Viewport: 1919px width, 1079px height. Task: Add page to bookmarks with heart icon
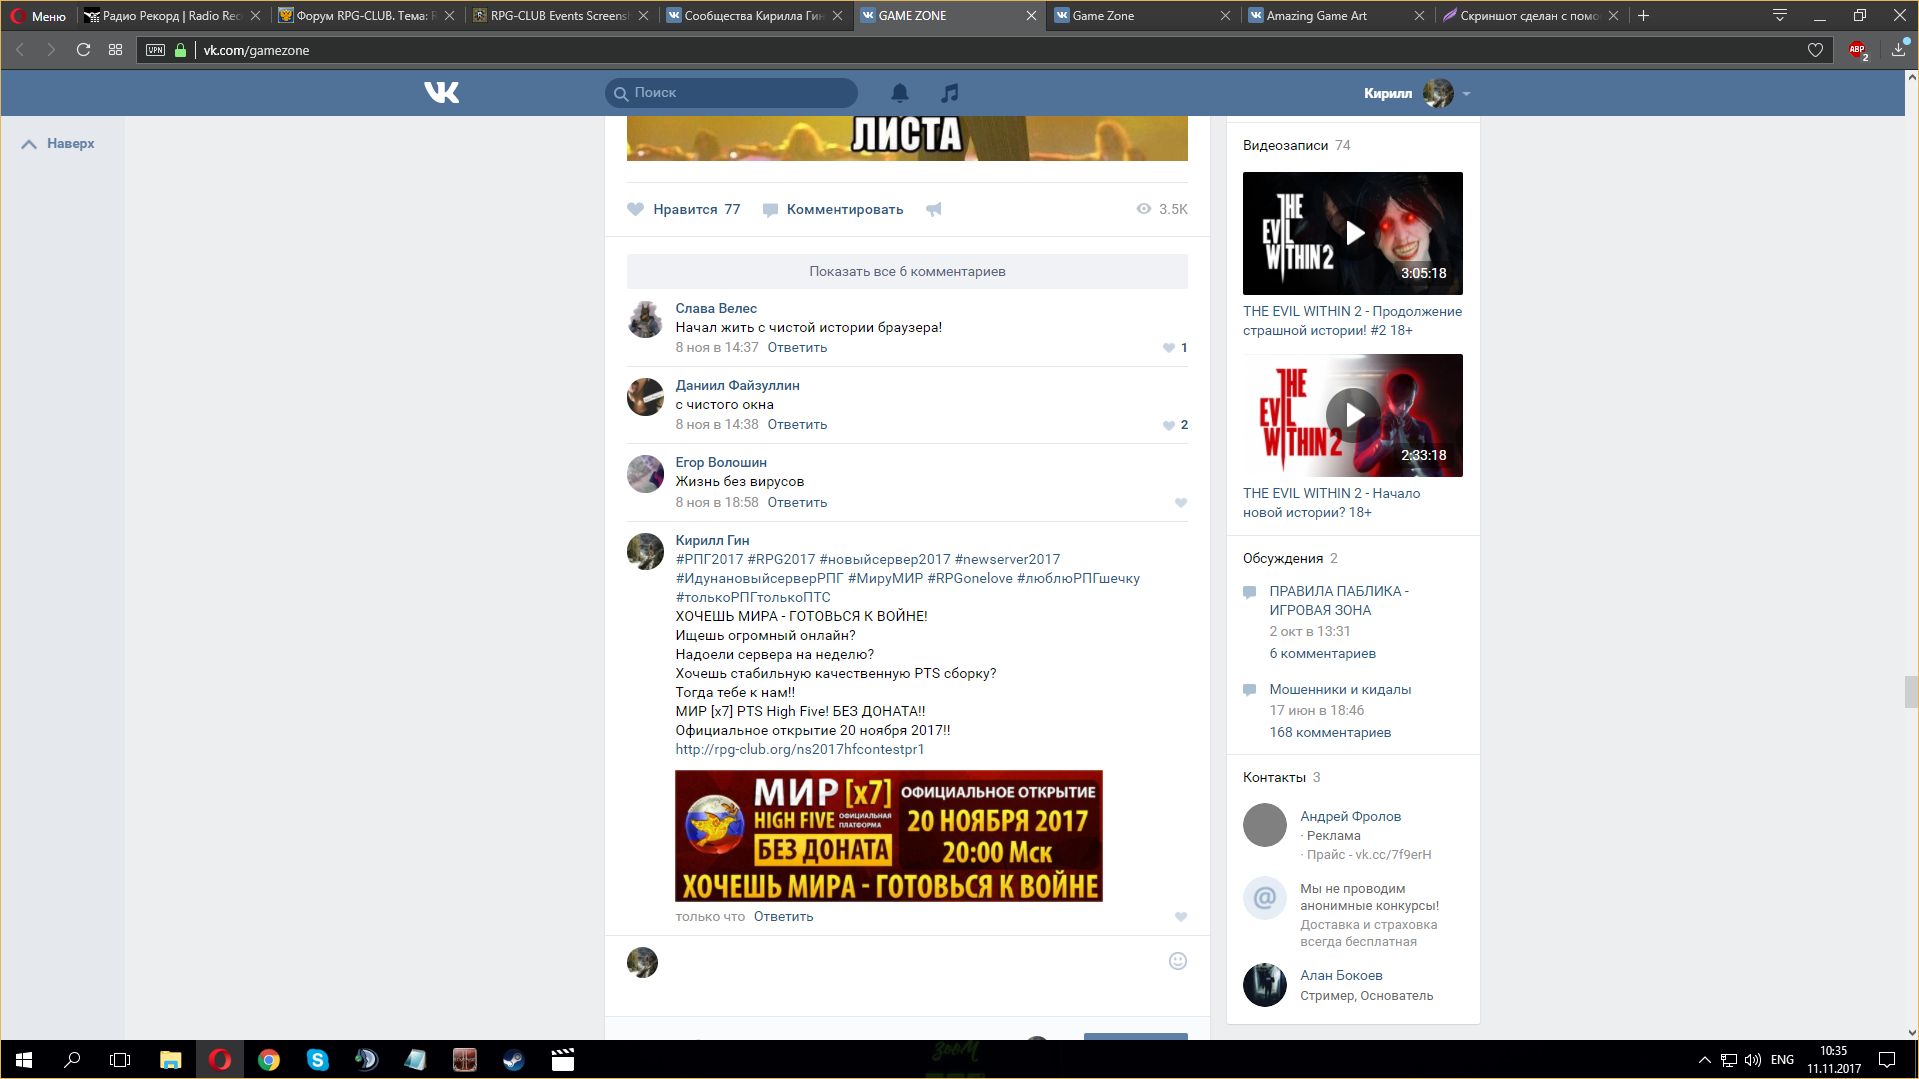pyautogui.click(x=1815, y=50)
